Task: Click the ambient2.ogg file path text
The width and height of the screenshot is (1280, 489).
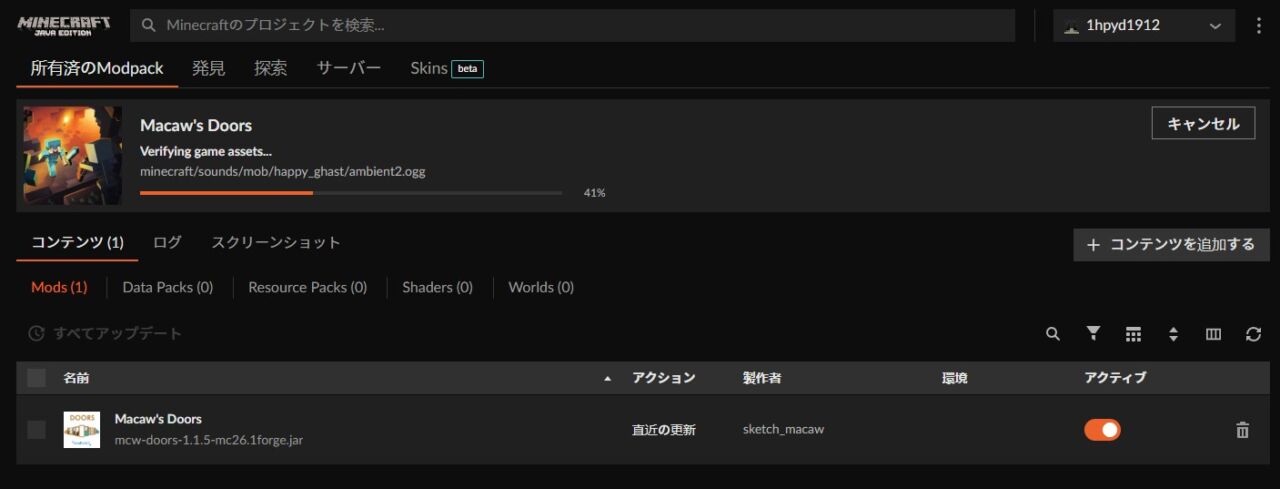Action: (283, 172)
